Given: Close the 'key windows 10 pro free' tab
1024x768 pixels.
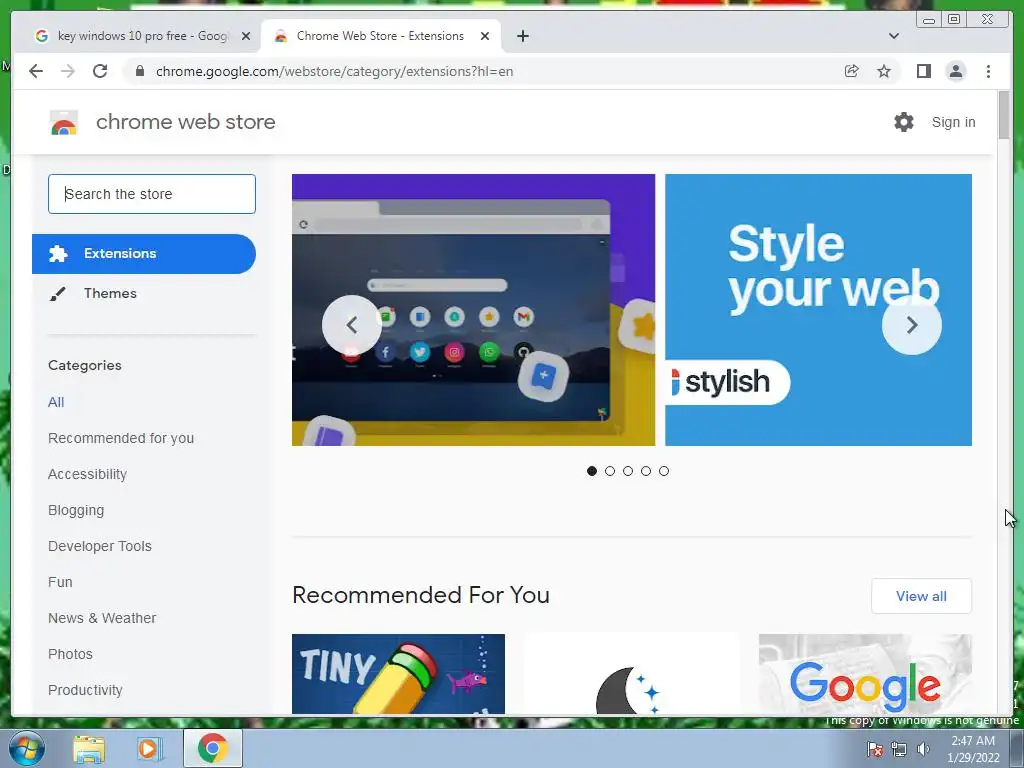Looking at the screenshot, I should (x=246, y=36).
